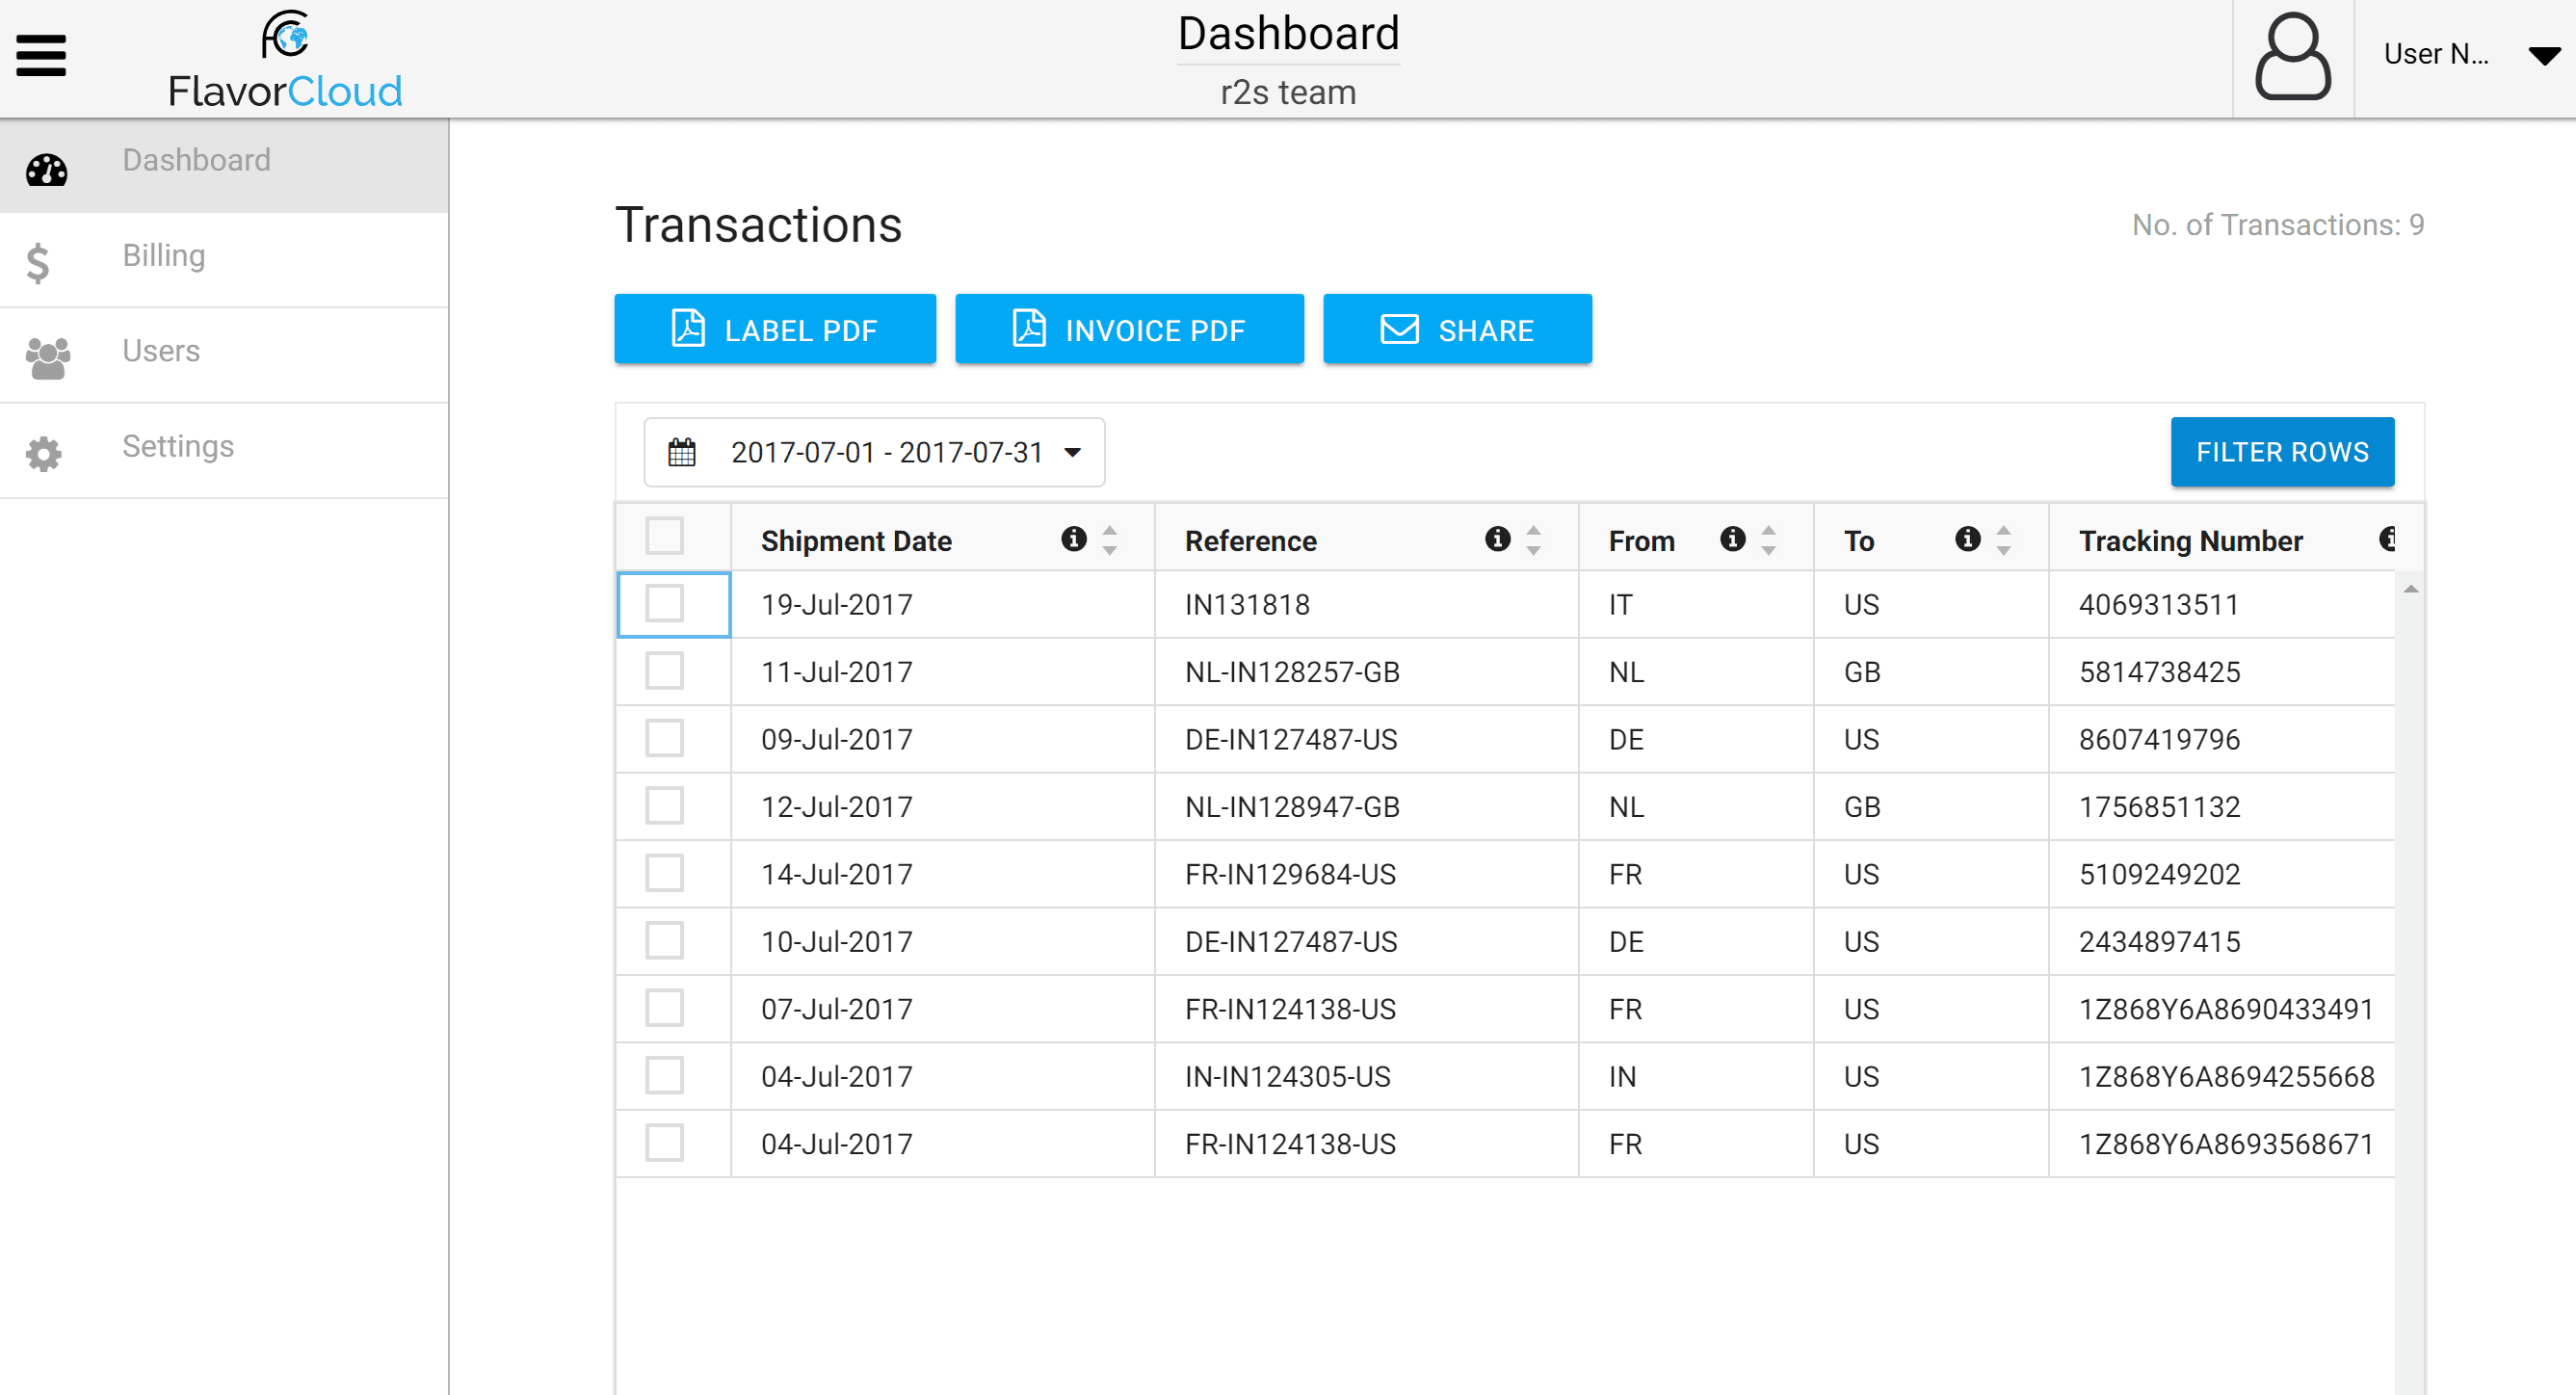Check the IN131818 transaction row
Screen dimensions: 2576x1395
(664, 604)
